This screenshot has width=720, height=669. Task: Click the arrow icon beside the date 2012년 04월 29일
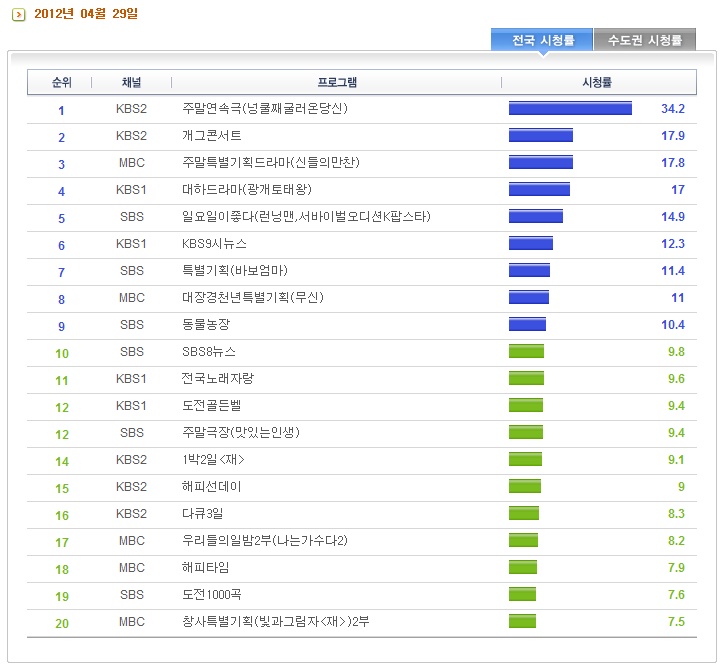click(18, 15)
